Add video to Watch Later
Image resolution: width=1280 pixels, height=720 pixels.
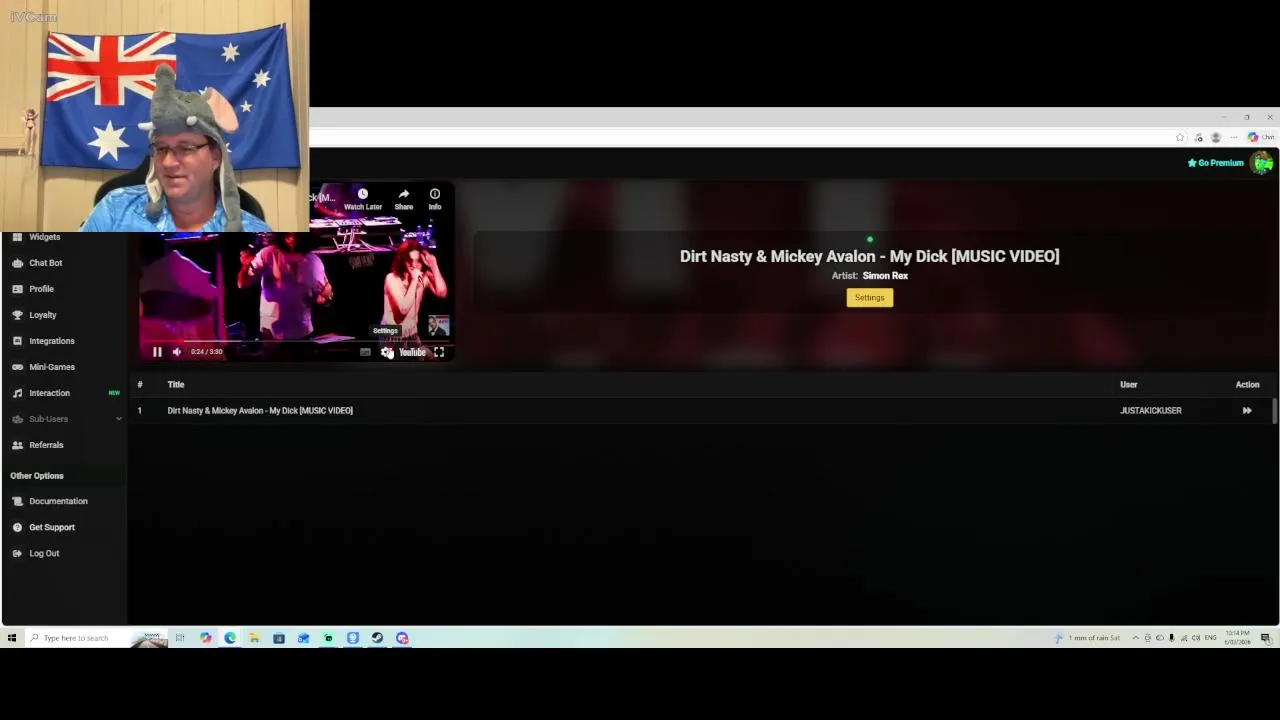tap(363, 199)
